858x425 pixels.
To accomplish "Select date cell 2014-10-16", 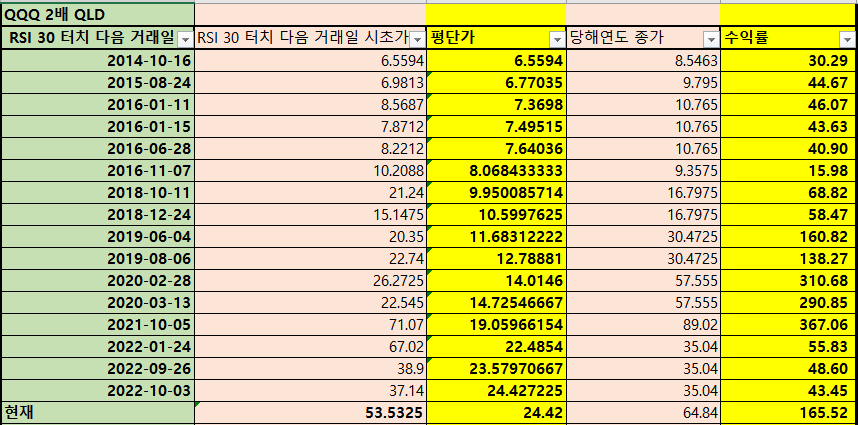I will click(x=98, y=61).
